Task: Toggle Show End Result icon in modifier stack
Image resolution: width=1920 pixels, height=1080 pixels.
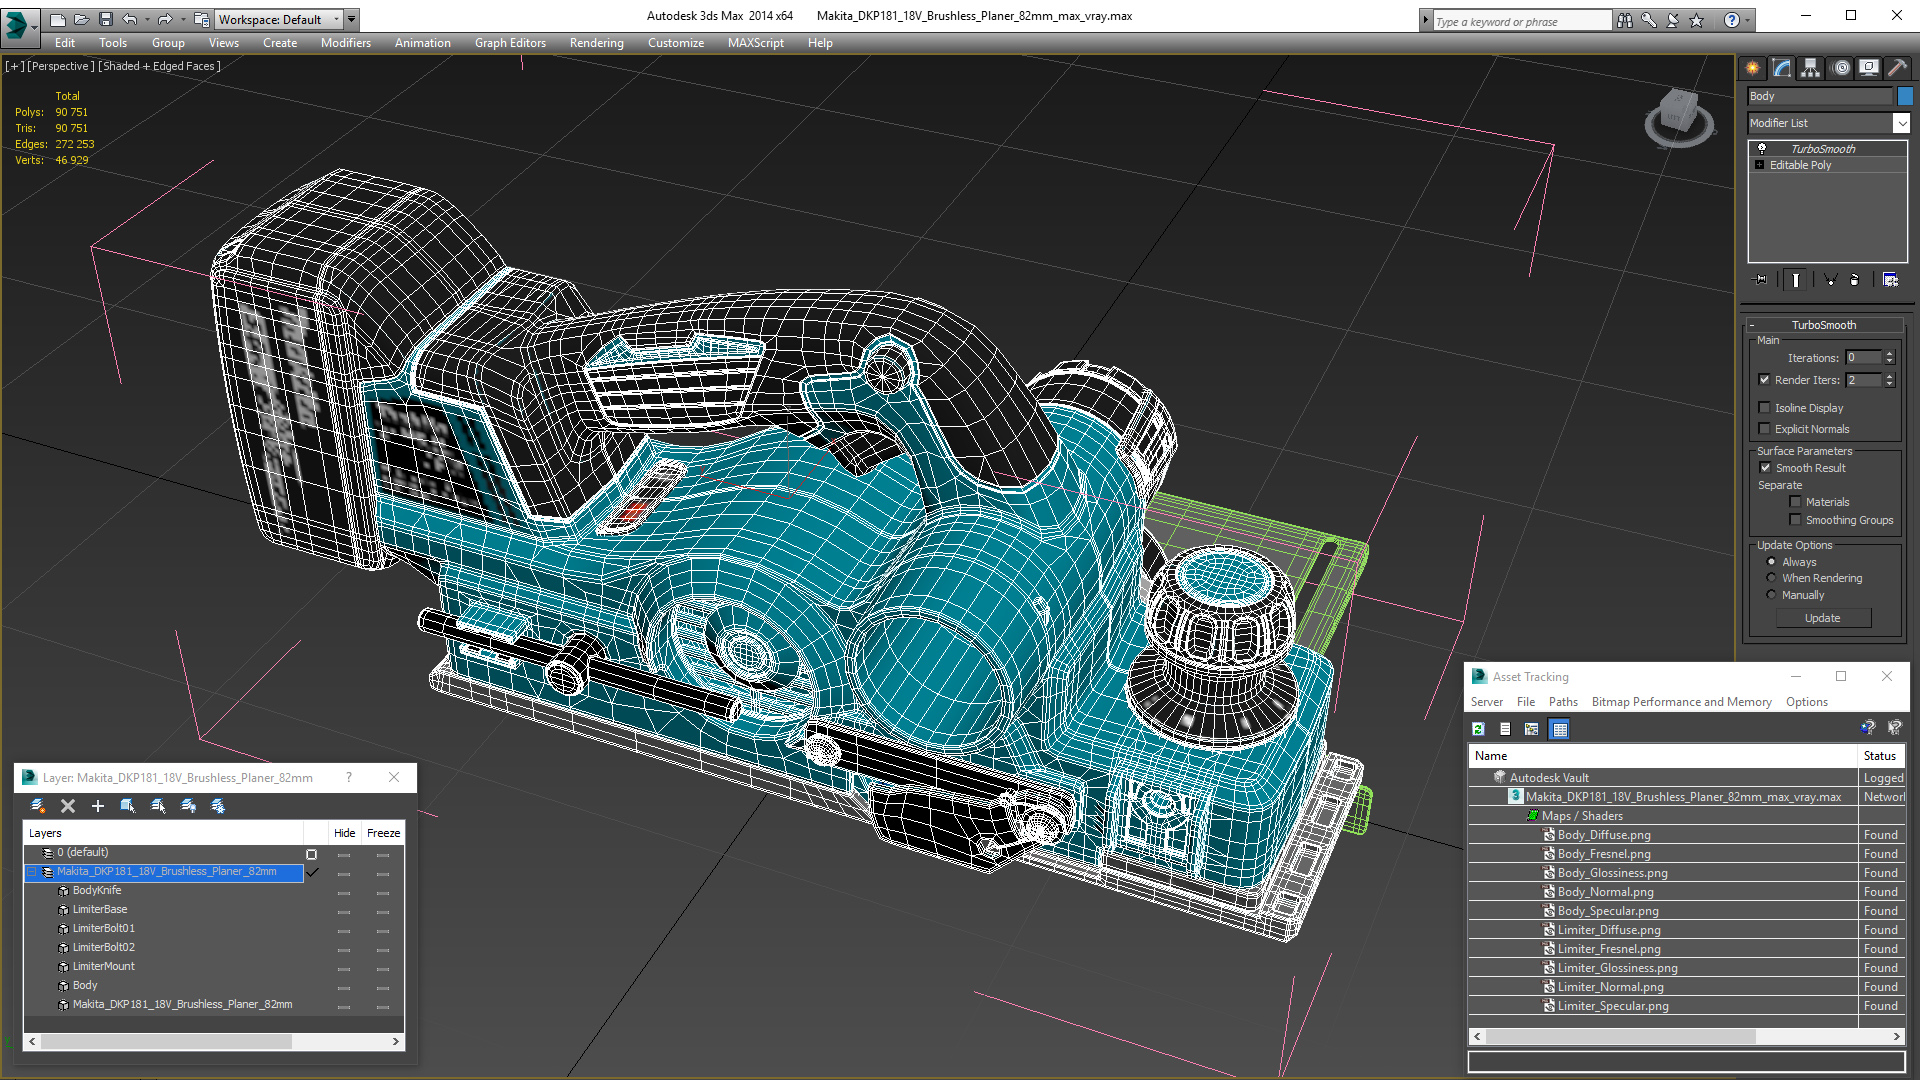Action: [x=1796, y=280]
